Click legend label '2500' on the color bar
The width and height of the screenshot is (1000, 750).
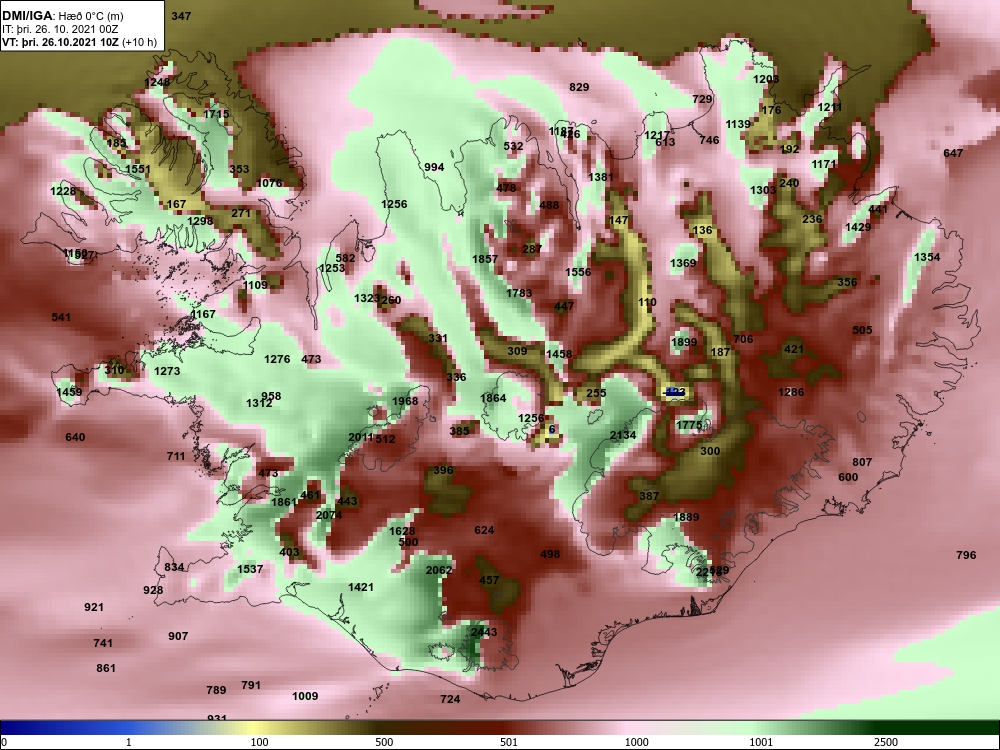pyautogui.click(x=886, y=742)
